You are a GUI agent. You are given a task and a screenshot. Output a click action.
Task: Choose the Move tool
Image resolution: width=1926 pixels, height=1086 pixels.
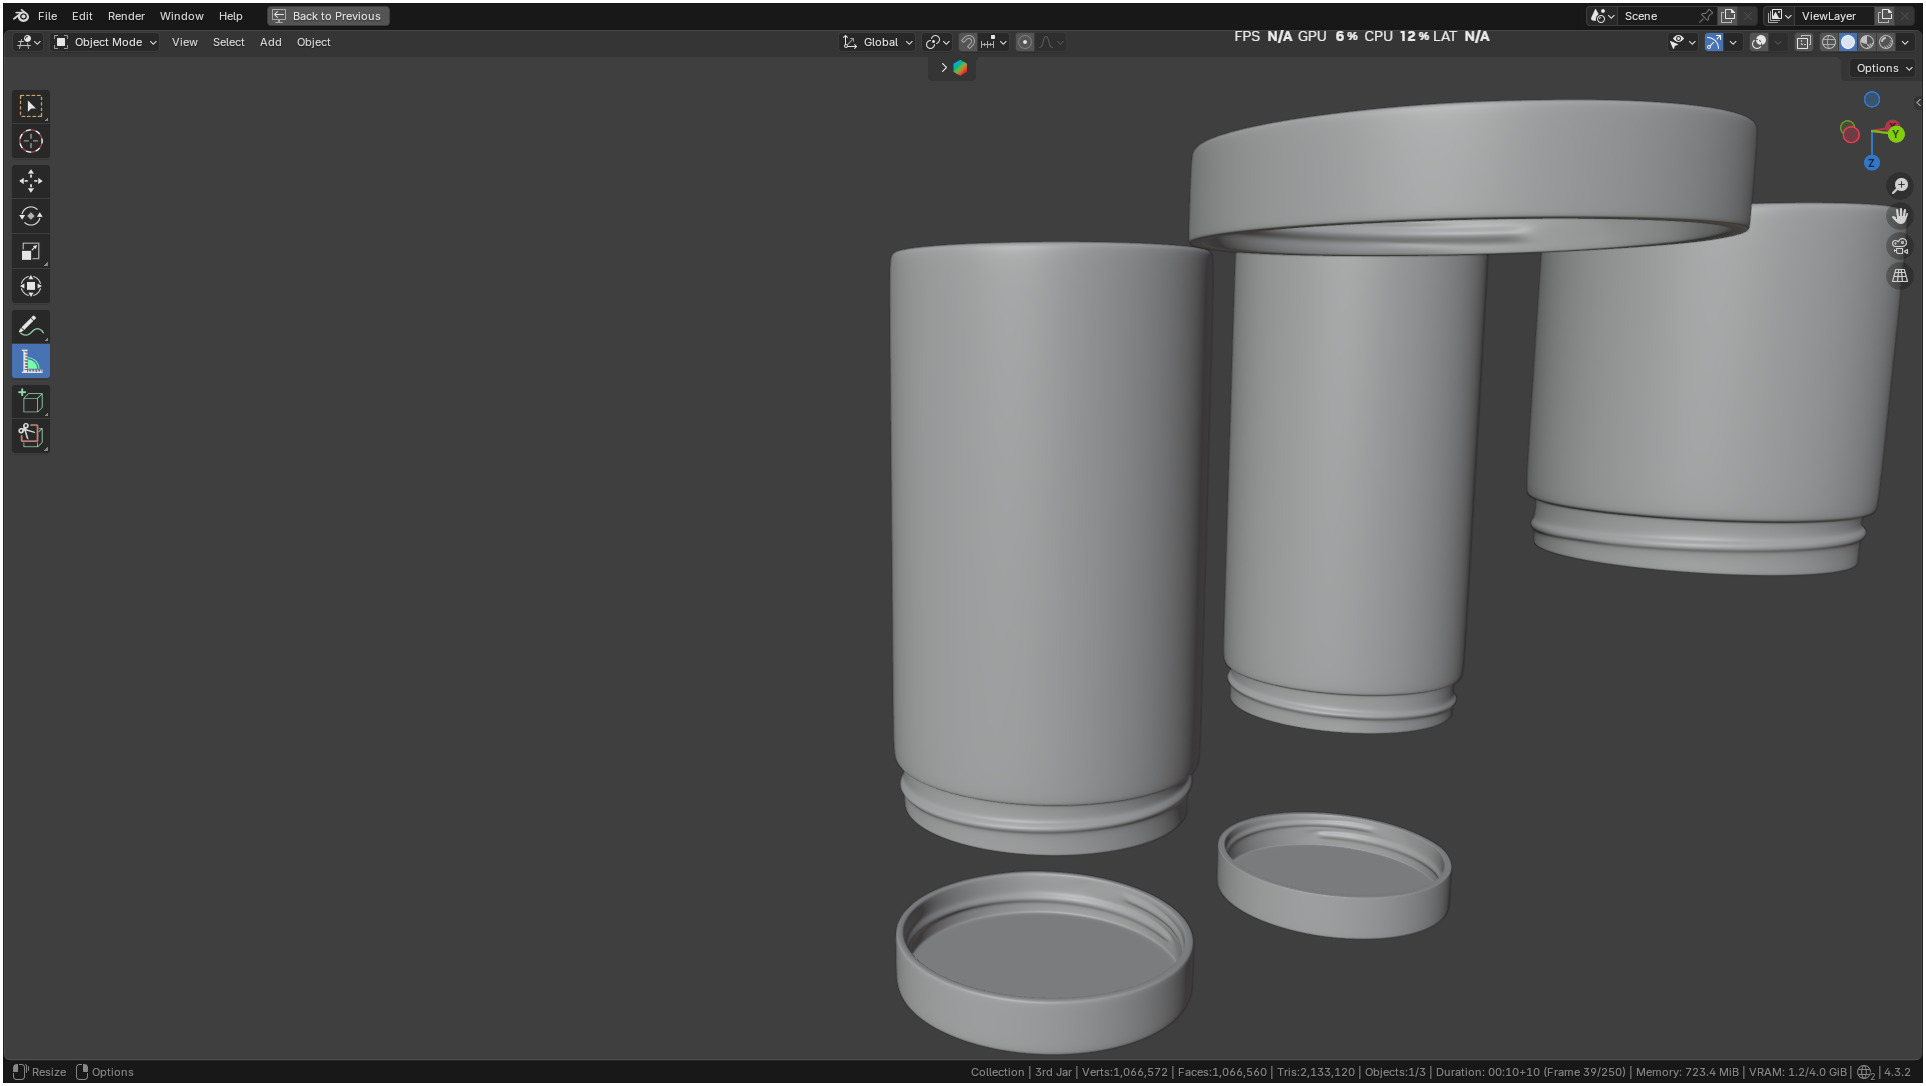point(31,181)
